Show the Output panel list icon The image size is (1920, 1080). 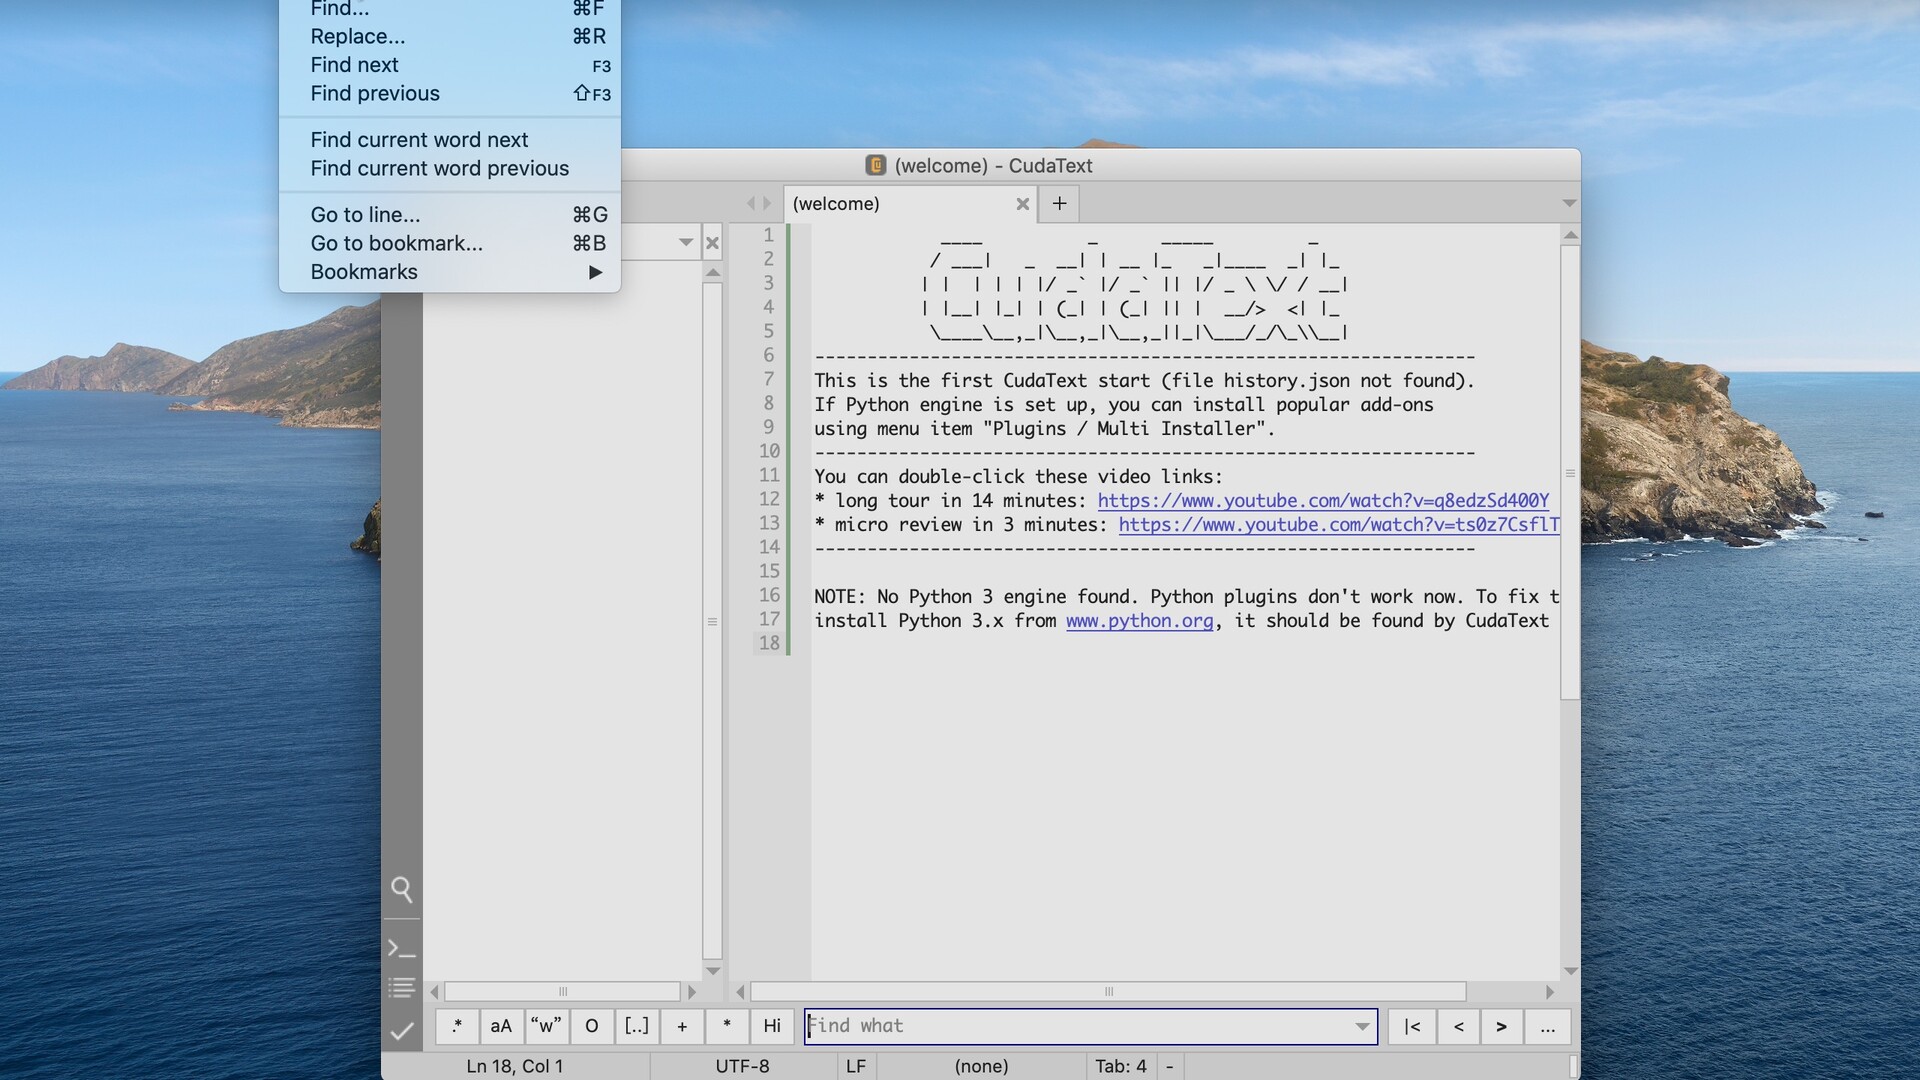pyautogui.click(x=402, y=988)
